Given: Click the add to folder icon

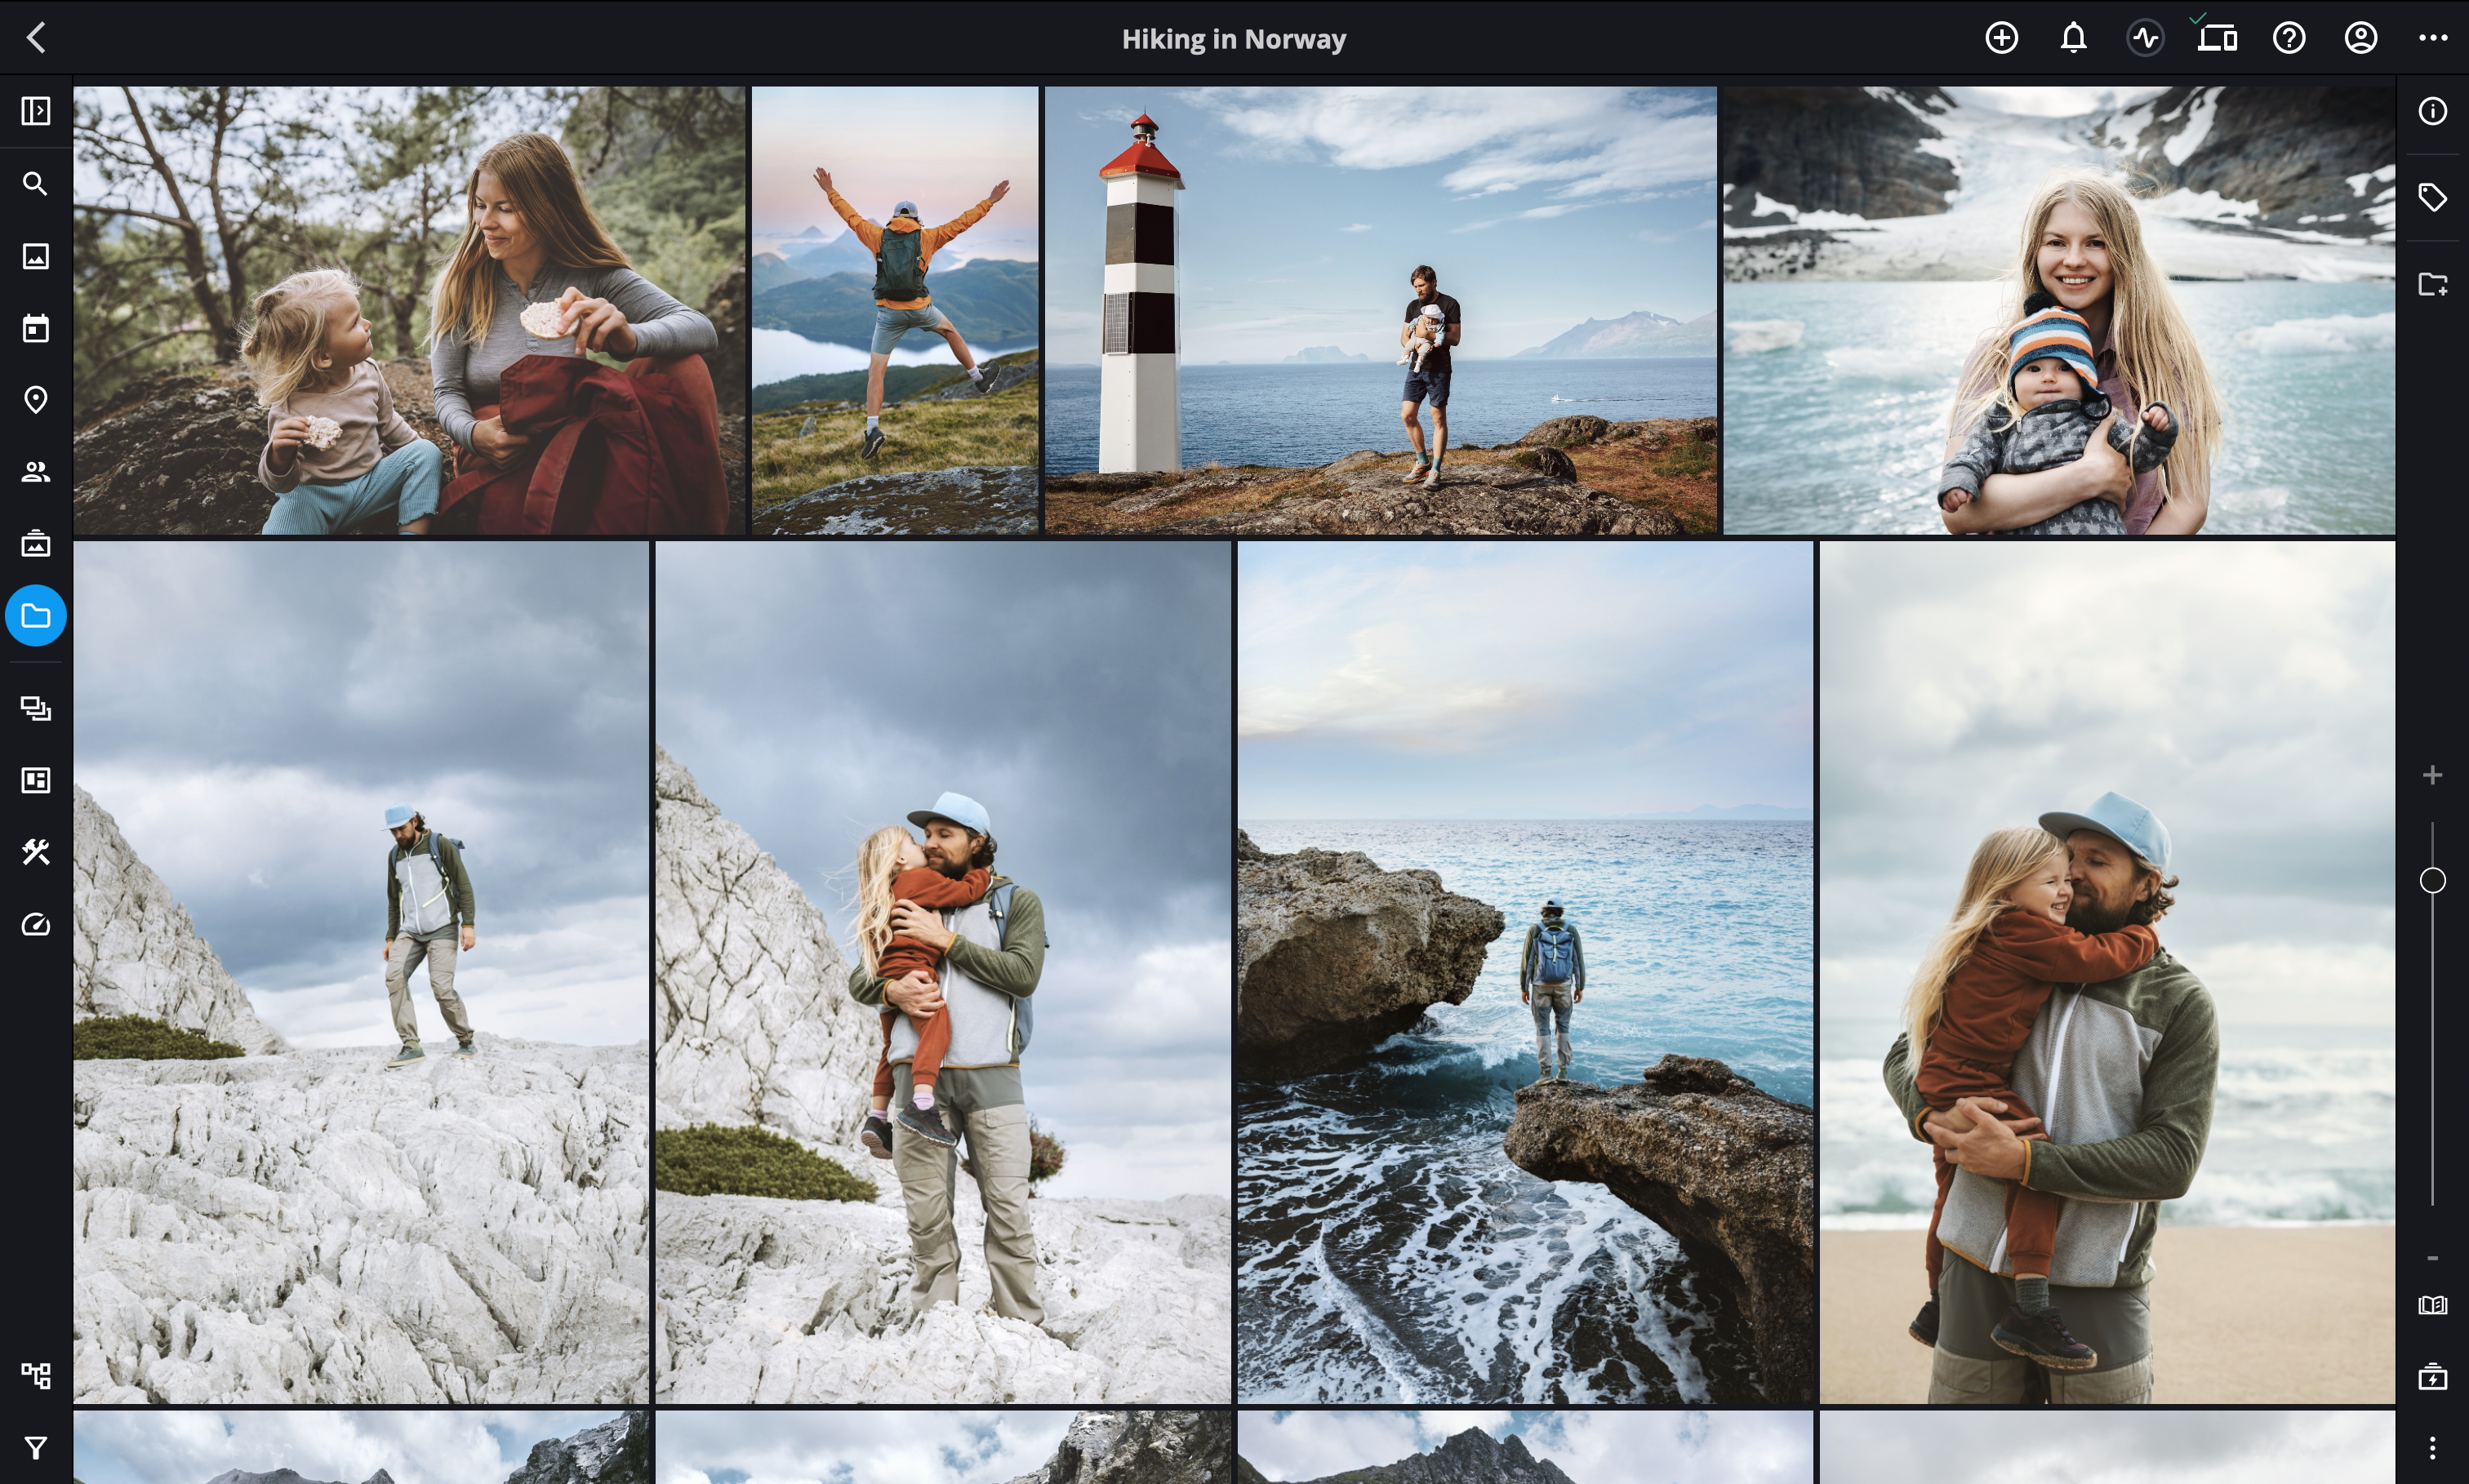Looking at the screenshot, I should click(2432, 284).
